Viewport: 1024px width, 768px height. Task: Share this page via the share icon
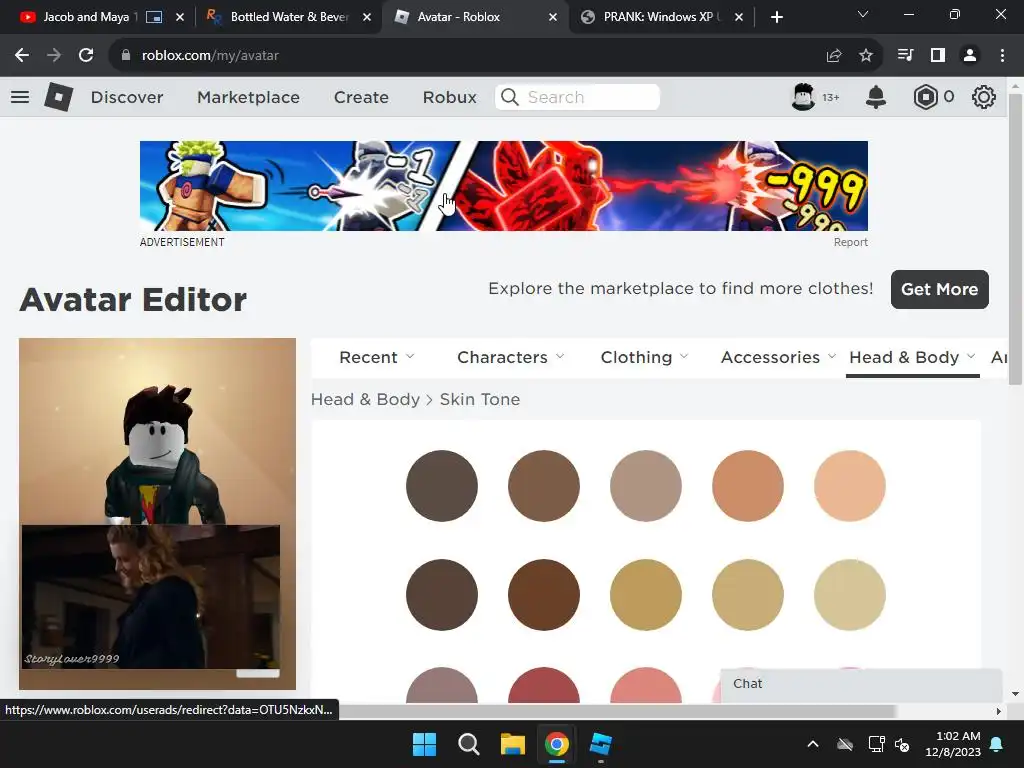[834, 56]
